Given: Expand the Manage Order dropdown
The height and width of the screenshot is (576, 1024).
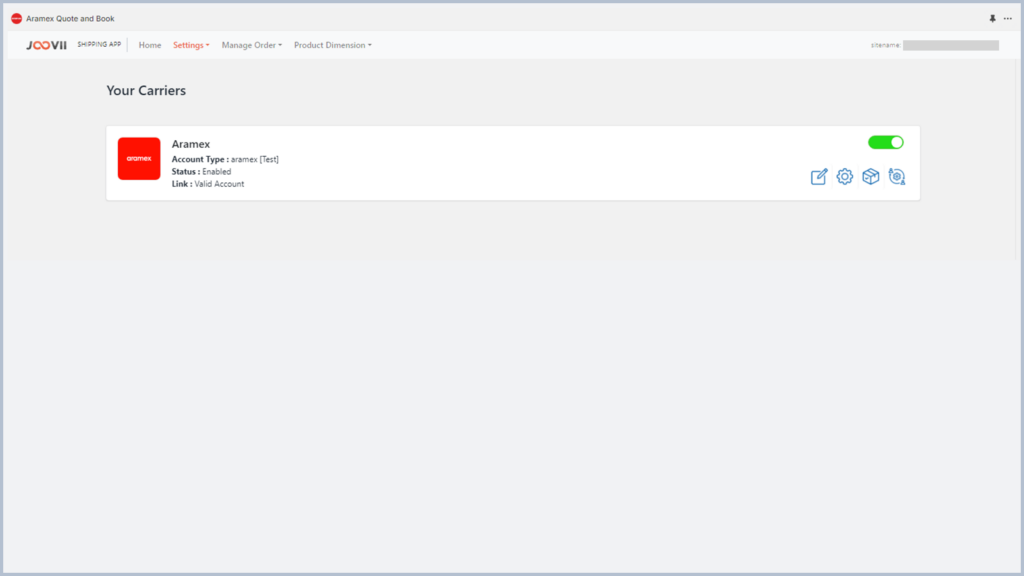Looking at the screenshot, I should tap(252, 45).
